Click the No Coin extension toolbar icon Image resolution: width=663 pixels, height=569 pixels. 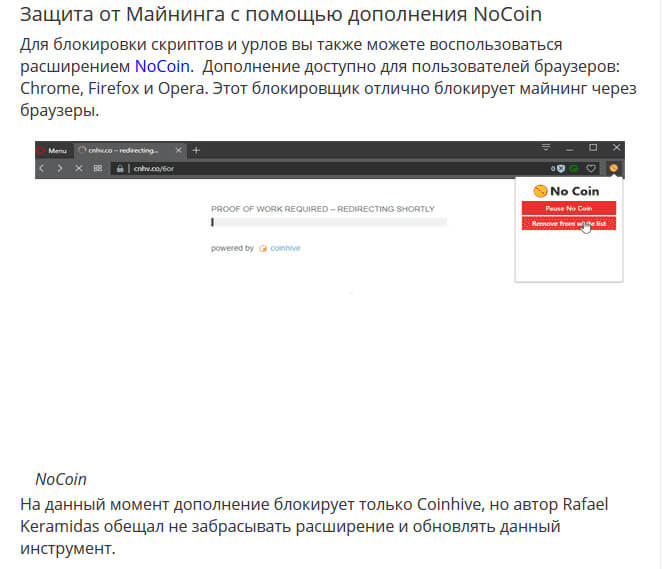coord(614,168)
